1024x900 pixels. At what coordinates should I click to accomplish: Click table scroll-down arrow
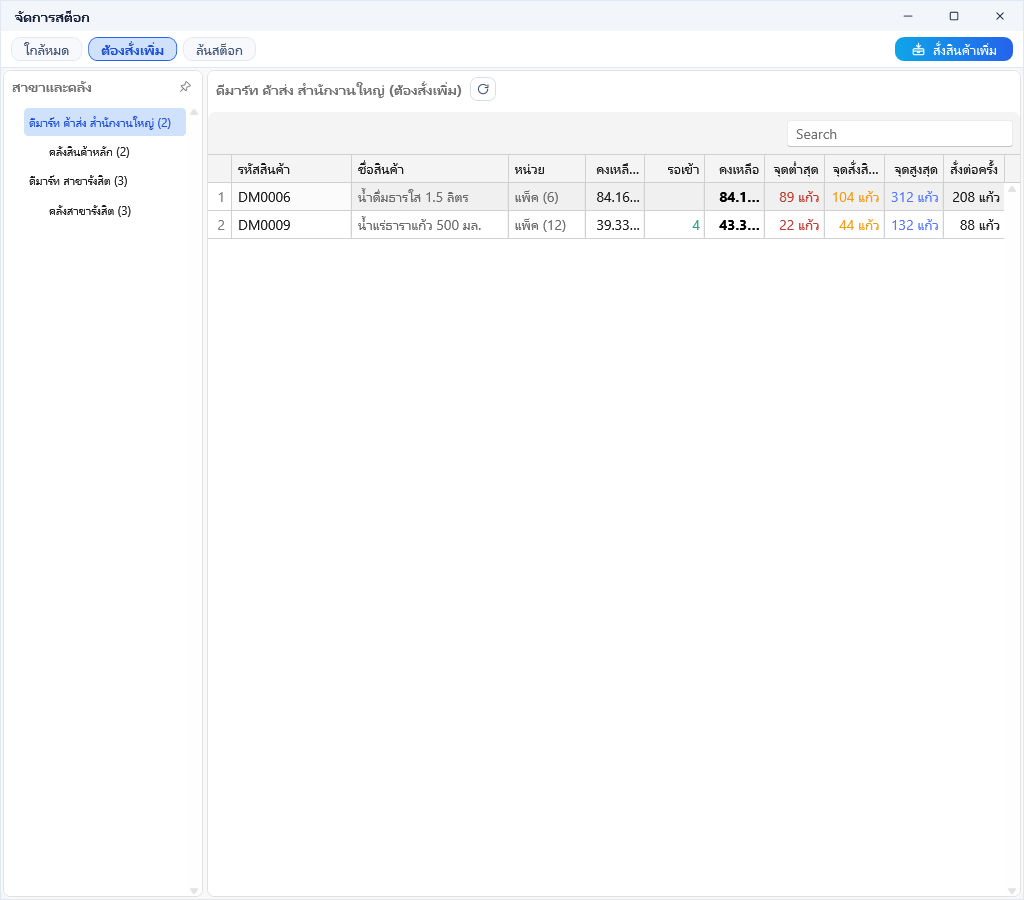click(x=1012, y=890)
